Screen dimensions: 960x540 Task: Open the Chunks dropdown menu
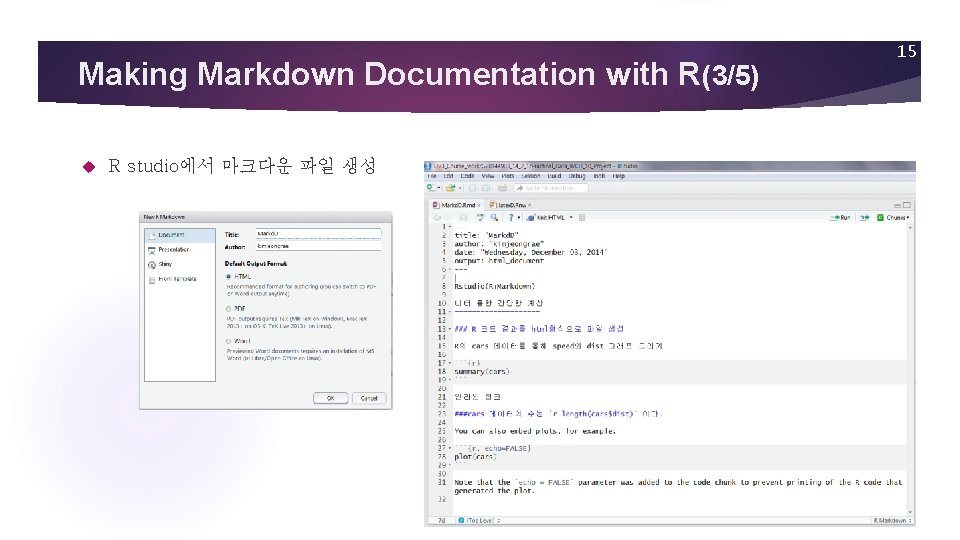(x=893, y=217)
